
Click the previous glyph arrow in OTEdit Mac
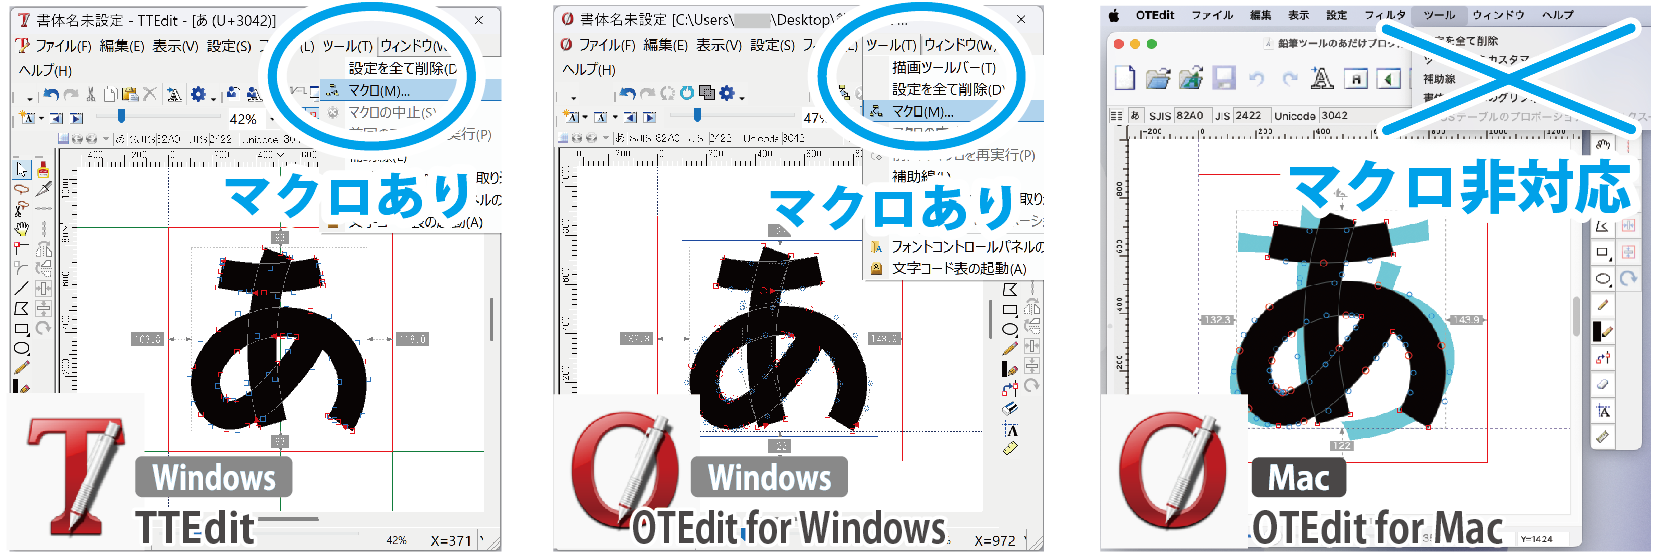pos(1388,78)
